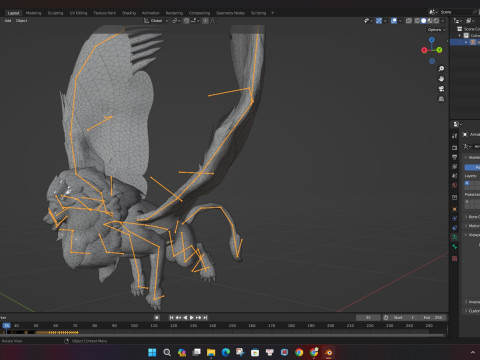480x360 pixels.
Task: Open the Armature data properties tab
Action: coord(455,237)
